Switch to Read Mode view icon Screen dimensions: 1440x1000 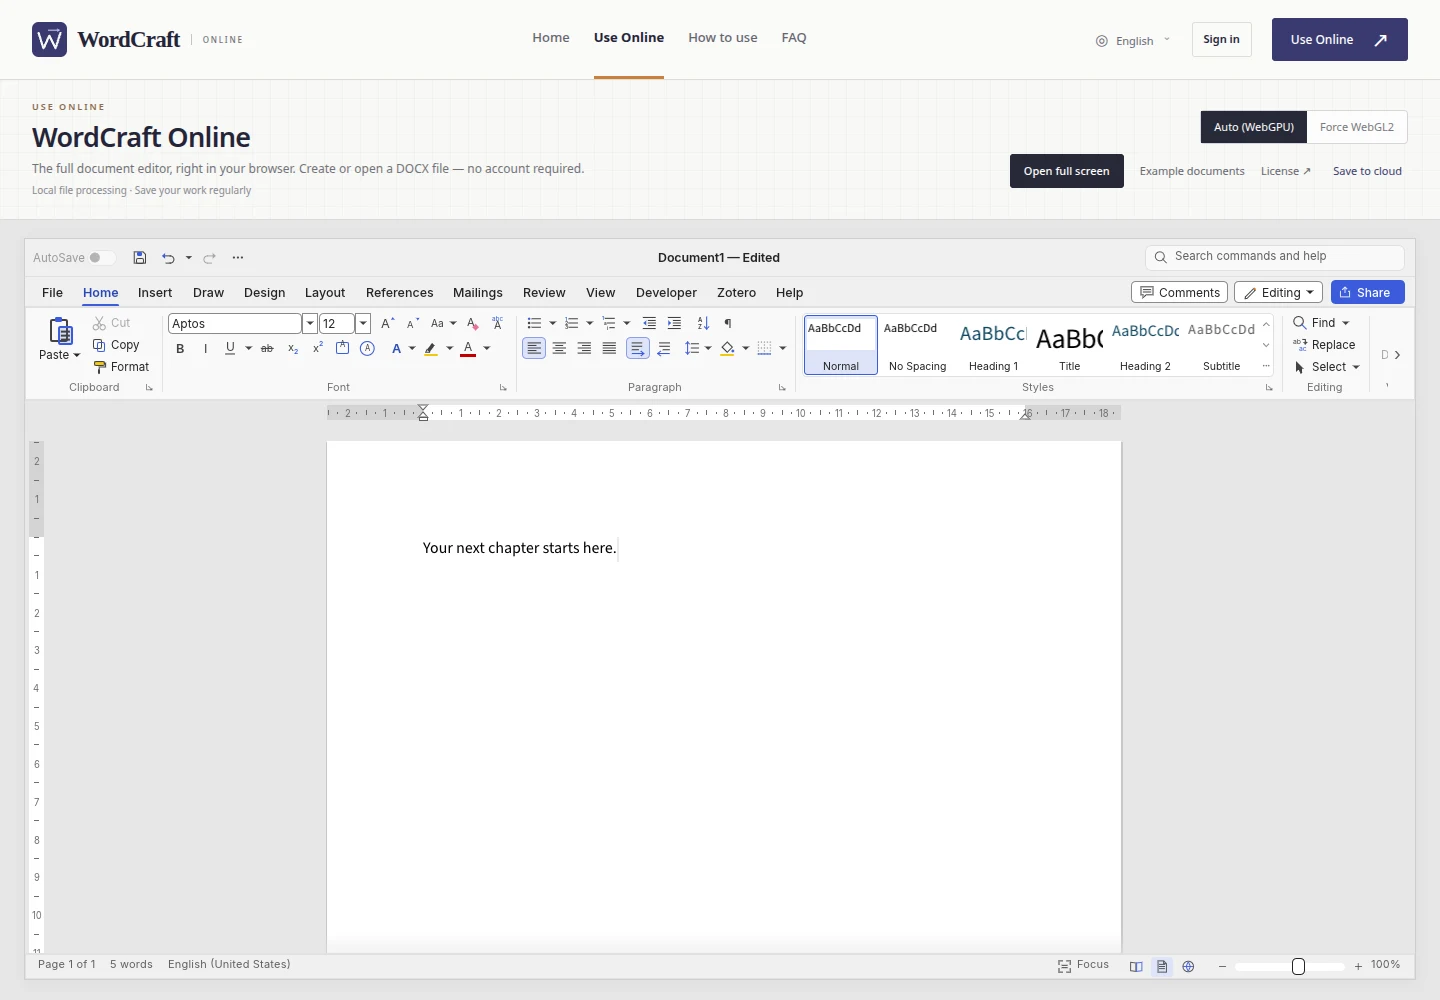pos(1136,966)
